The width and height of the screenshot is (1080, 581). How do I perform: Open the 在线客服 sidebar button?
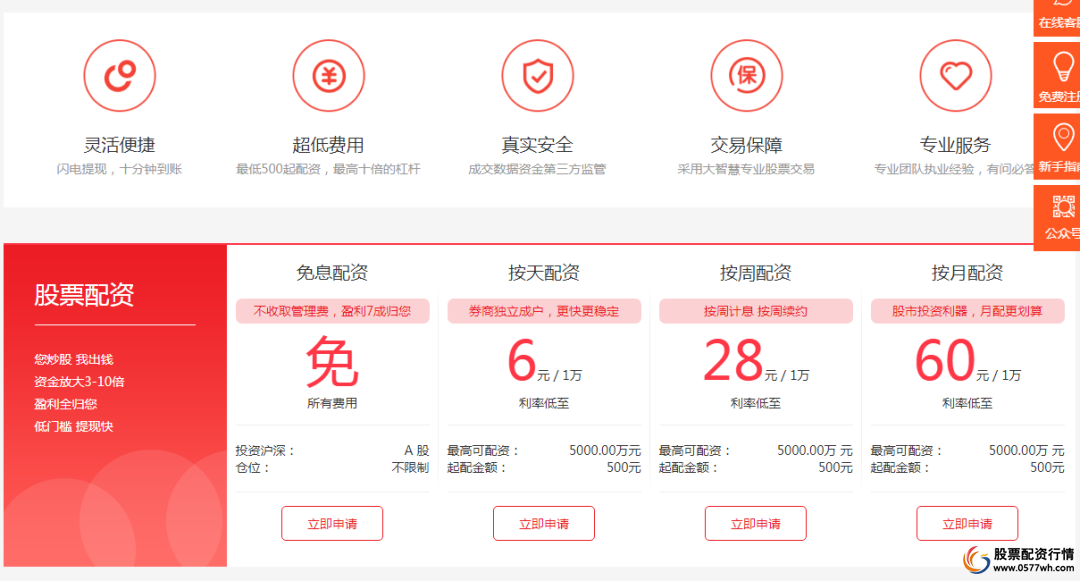[1057, 17]
